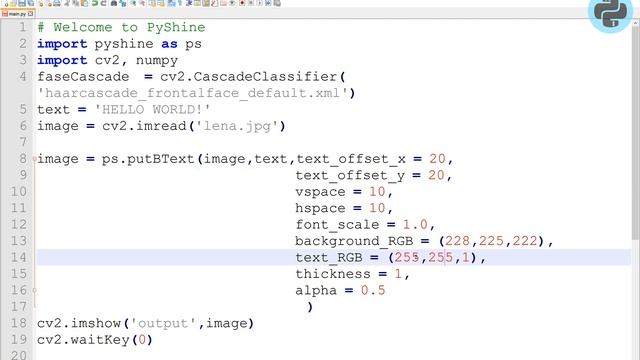640x360 pixels.
Task: Click the word 'pyshine' on line 2
Action: pyautogui.click(x=123, y=44)
